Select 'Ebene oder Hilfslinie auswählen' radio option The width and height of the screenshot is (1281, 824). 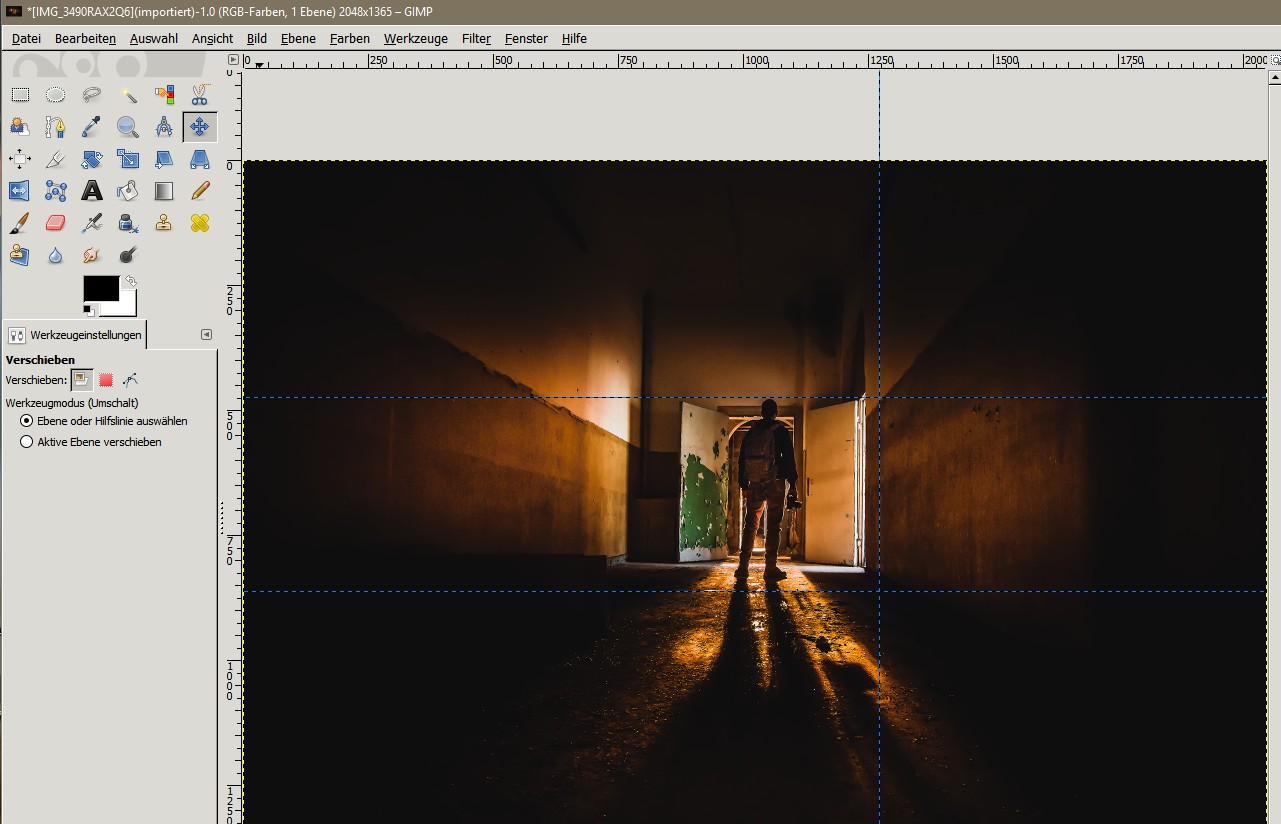(x=27, y=421)
